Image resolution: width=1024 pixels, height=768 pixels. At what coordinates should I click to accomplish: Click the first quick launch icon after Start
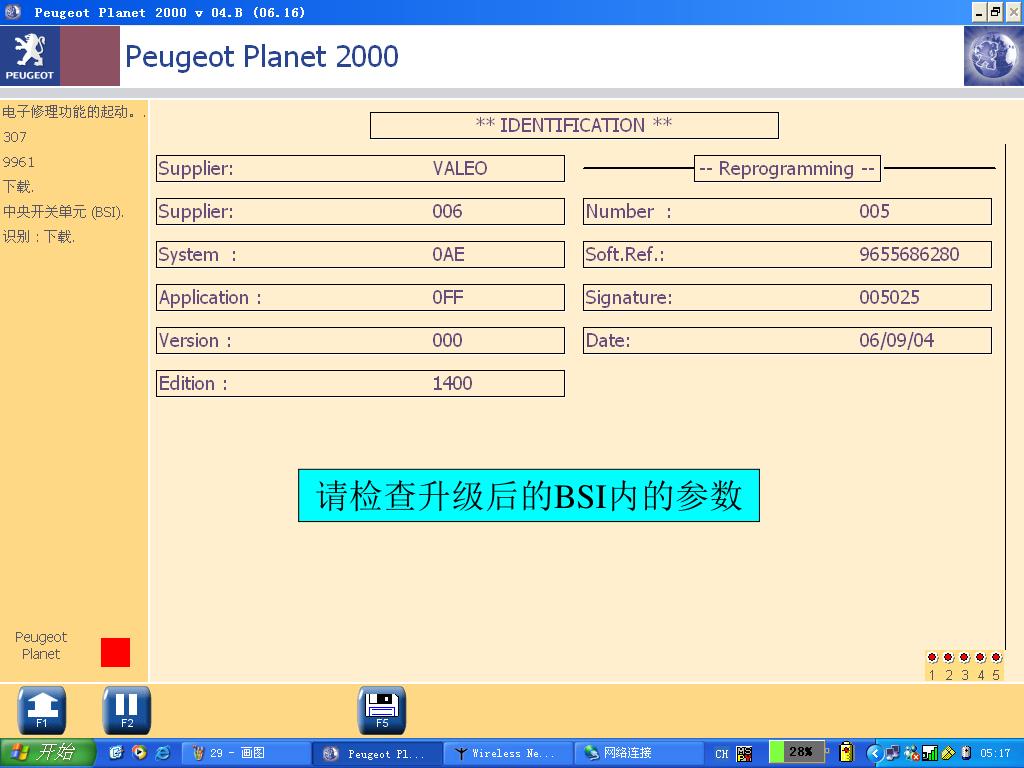click(116, 753)
